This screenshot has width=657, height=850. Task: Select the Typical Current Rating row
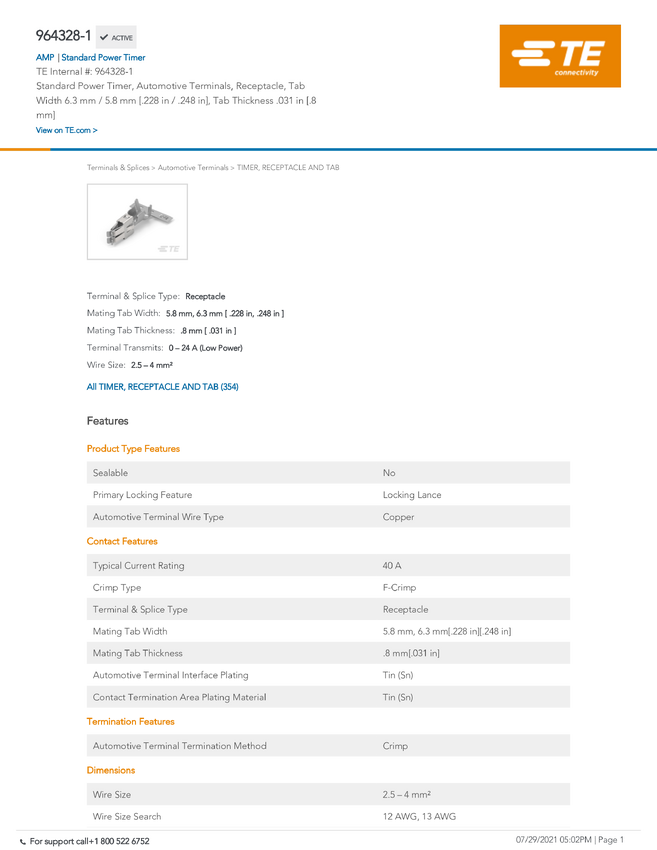coord(328,565)
